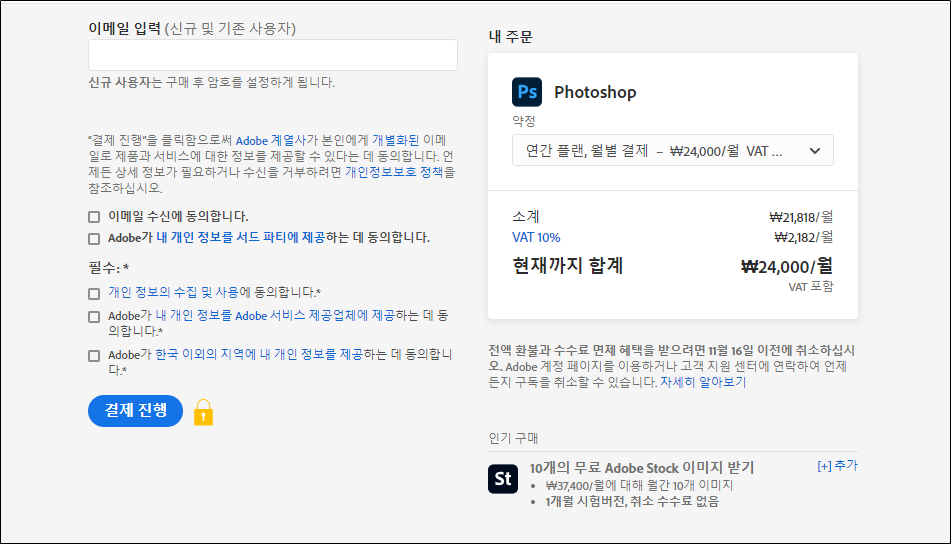The width and height of the screenshot is (951, 544).
Task: Click the ₩2,182/월 VAT amount
Action: (804, 238)
